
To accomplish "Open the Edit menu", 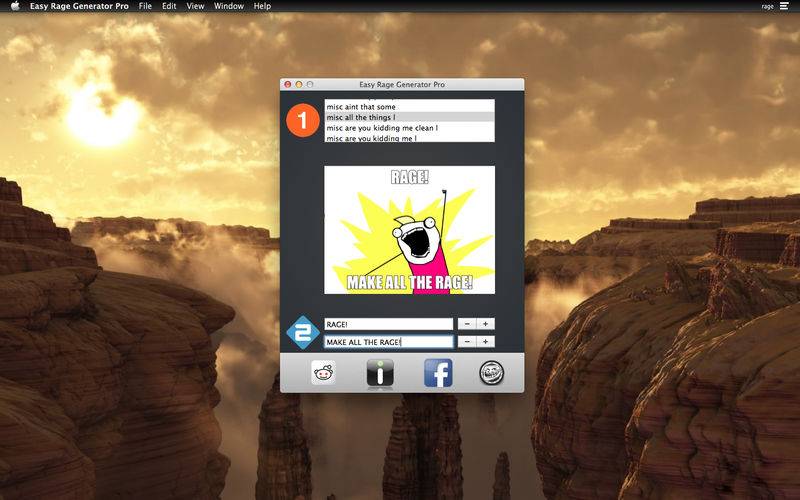I will 169,6.
